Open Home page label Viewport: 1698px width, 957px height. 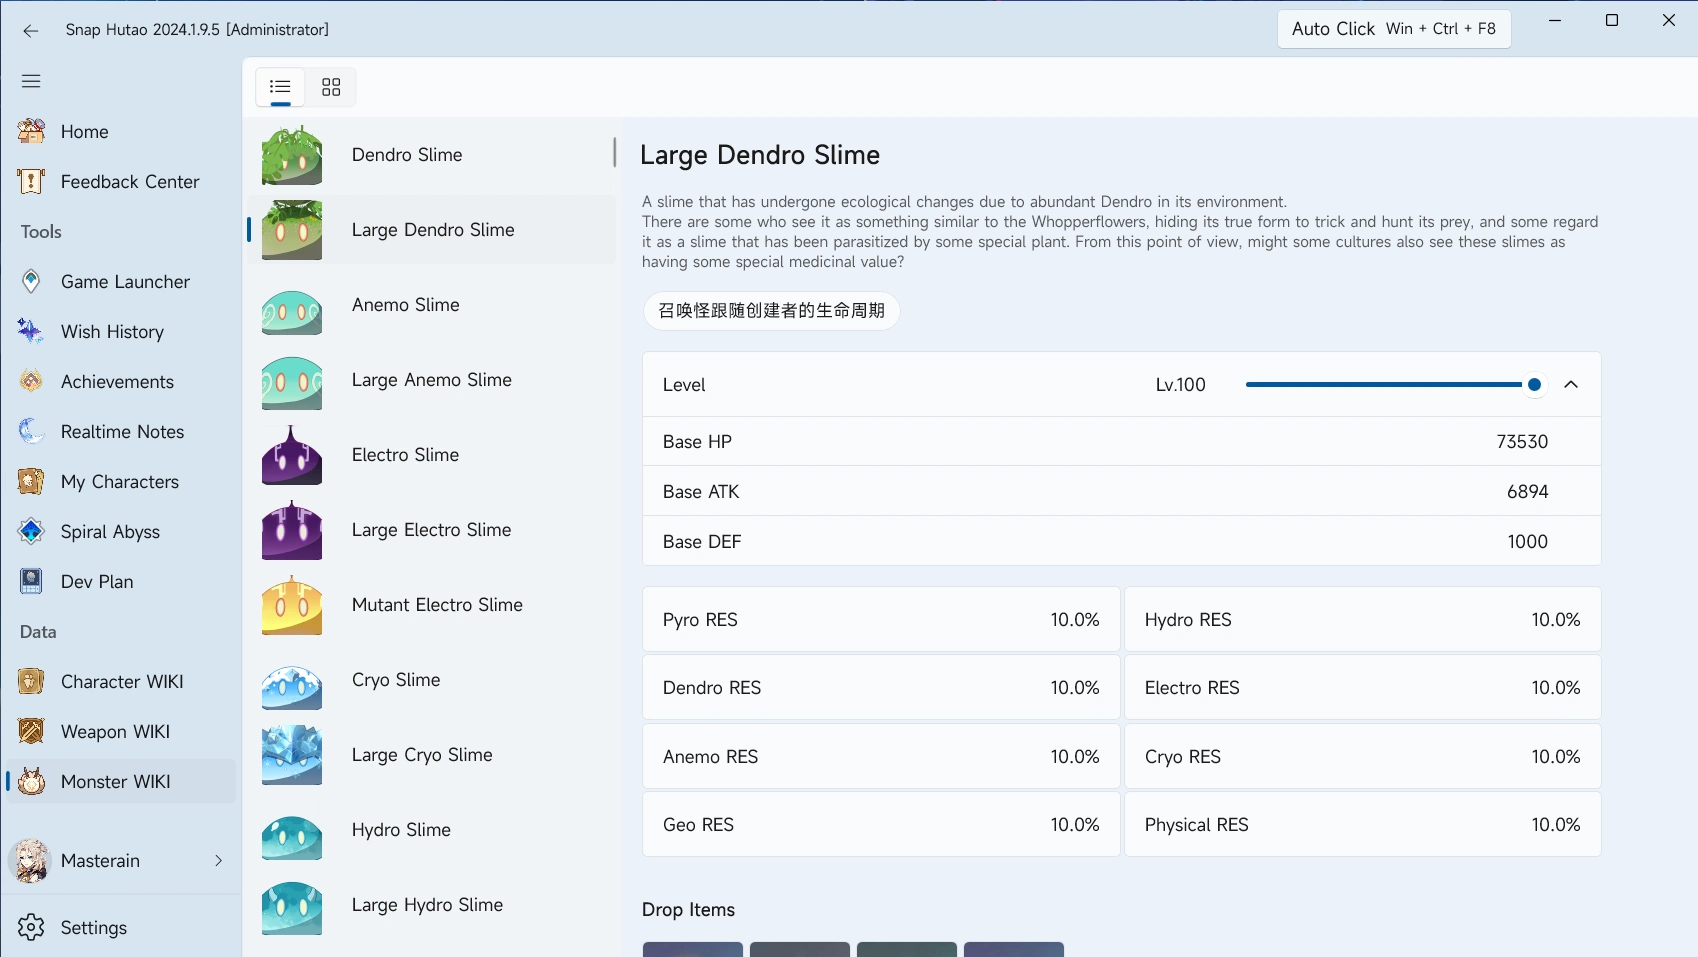(x=85, y=132)
